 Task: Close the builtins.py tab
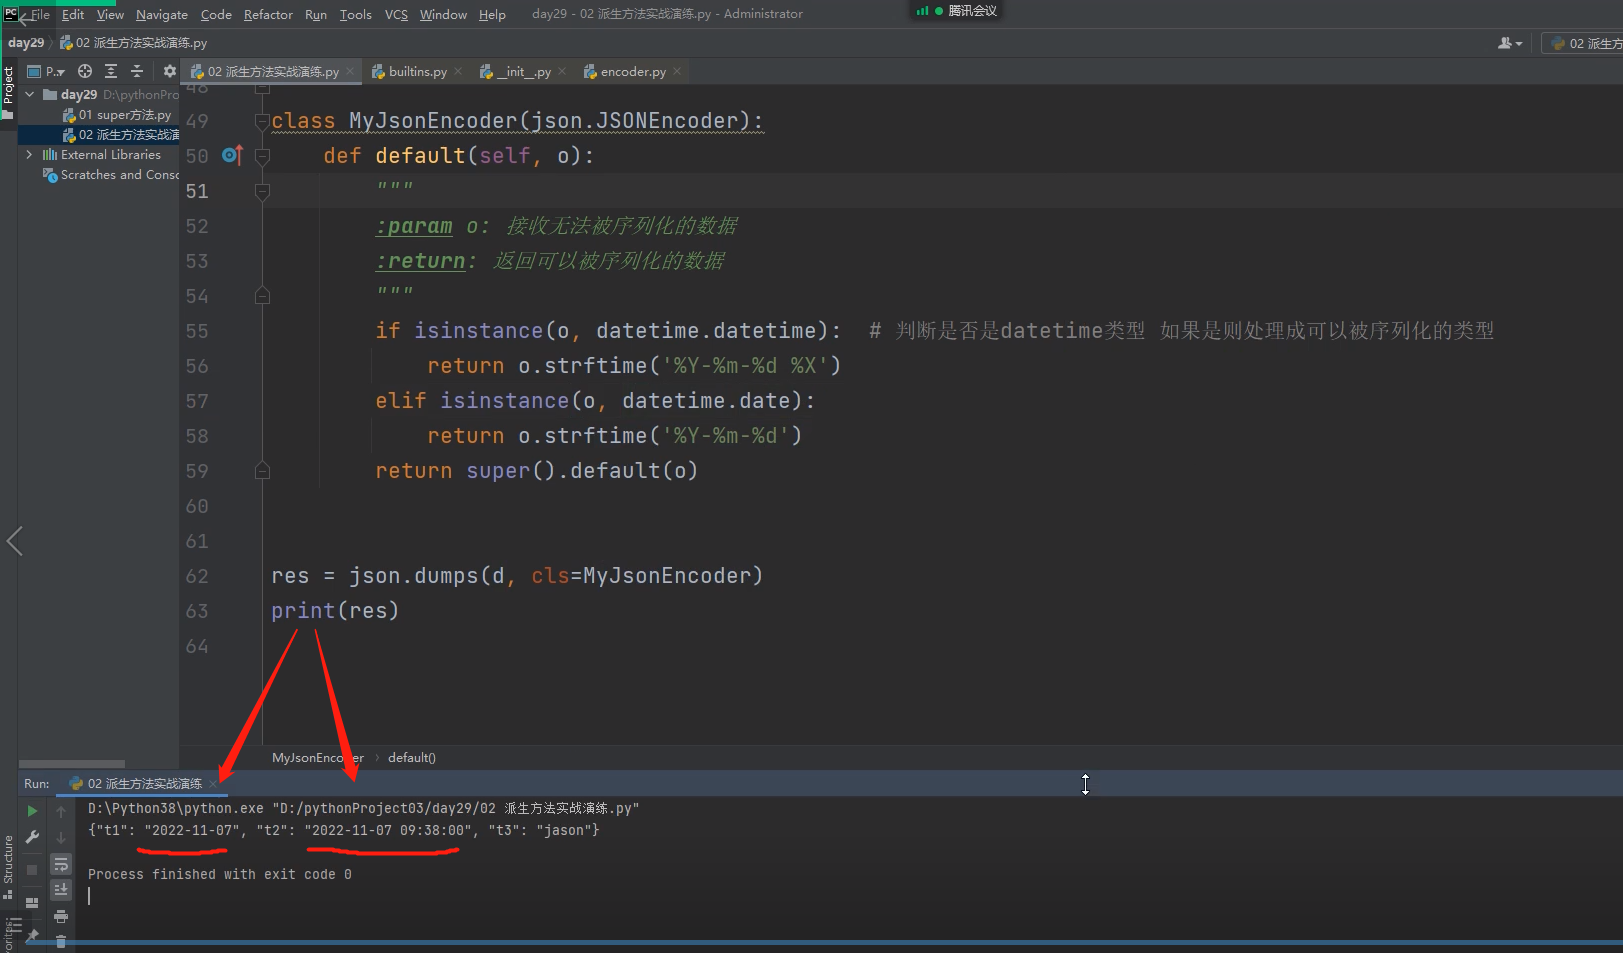click(458, 71)
